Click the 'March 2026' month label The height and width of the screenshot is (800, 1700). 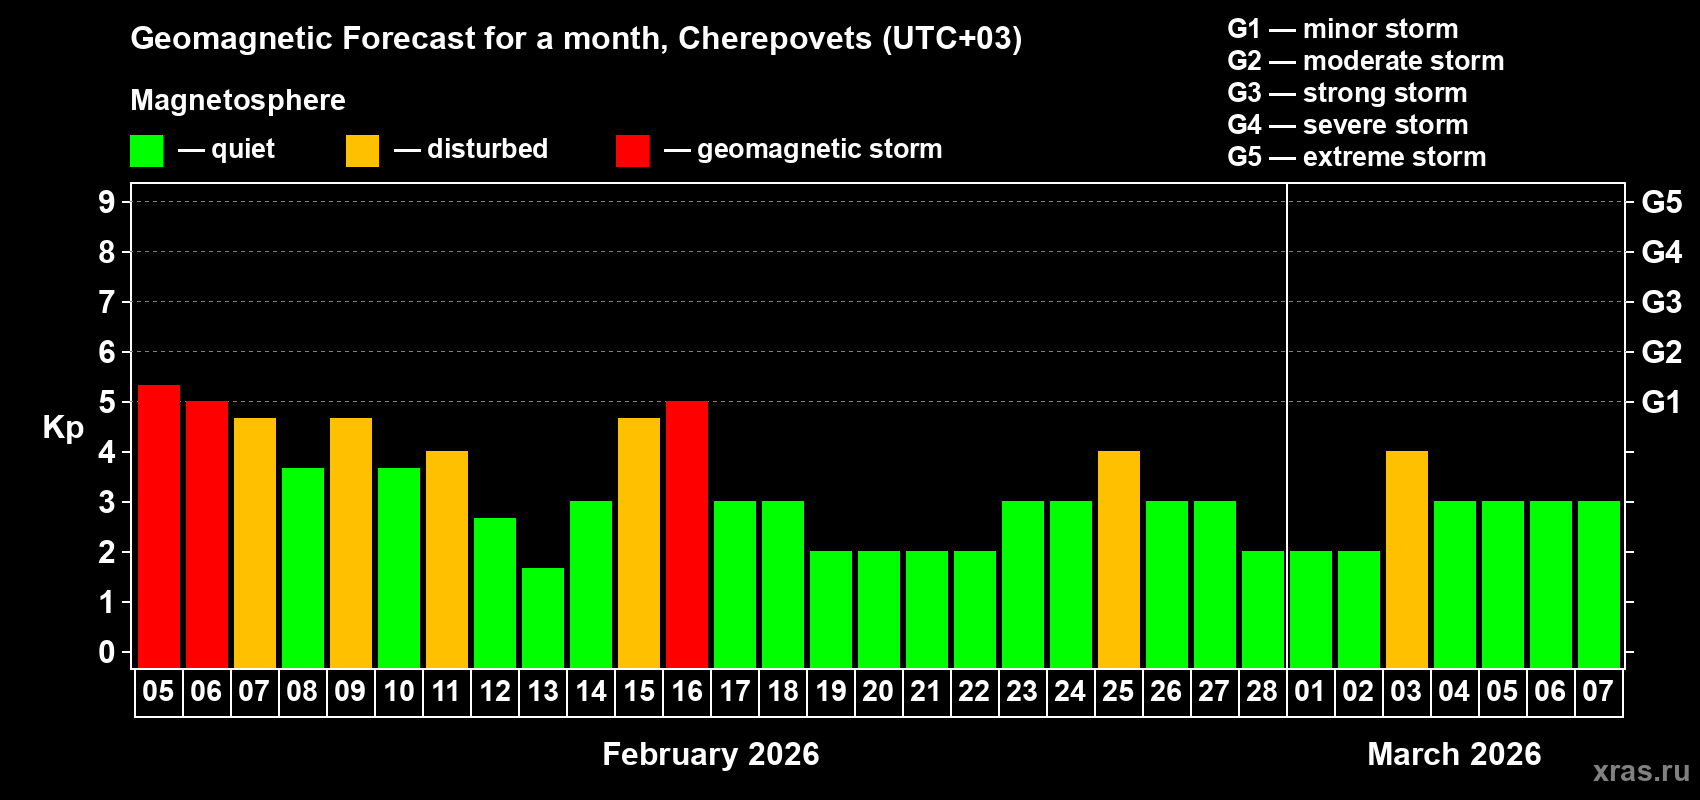[1454, 754]
